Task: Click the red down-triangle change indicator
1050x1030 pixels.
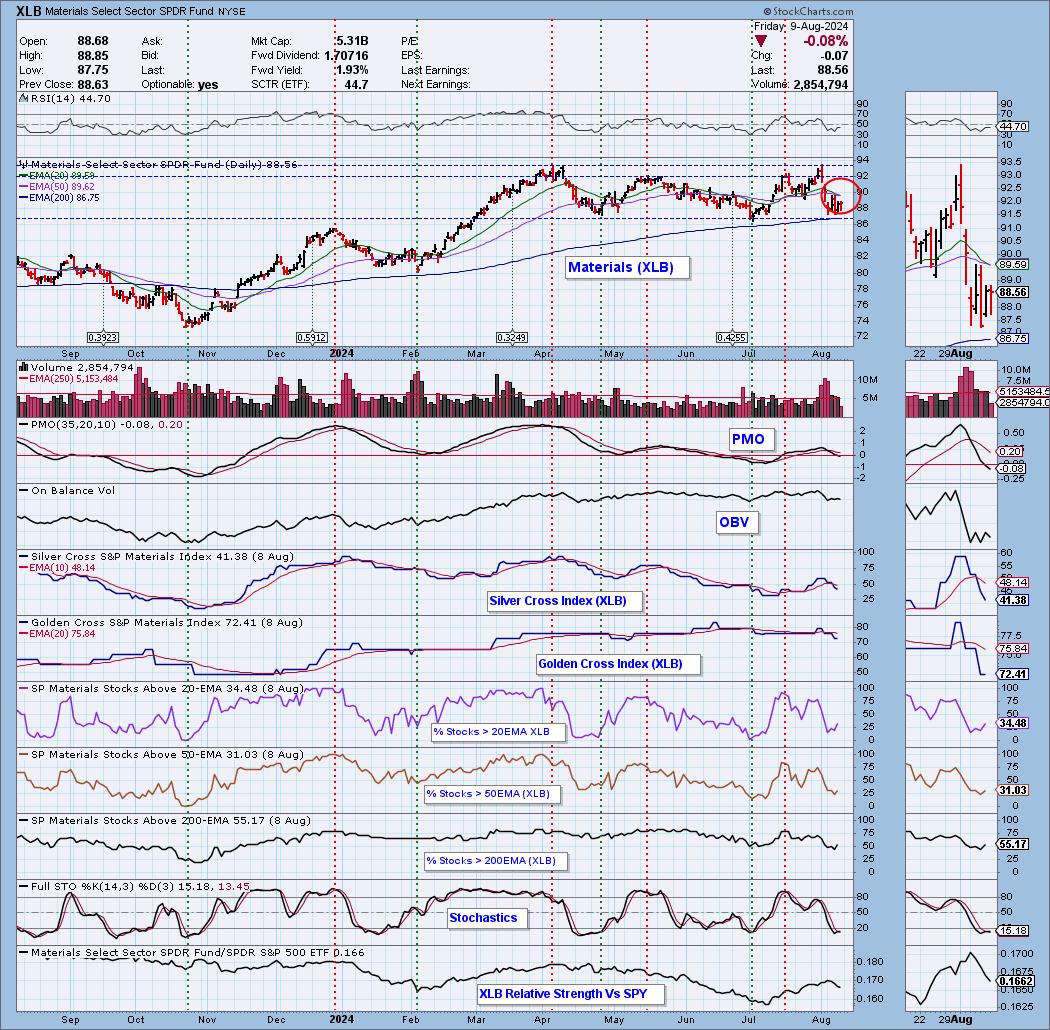Action: [x=761, y=42]
